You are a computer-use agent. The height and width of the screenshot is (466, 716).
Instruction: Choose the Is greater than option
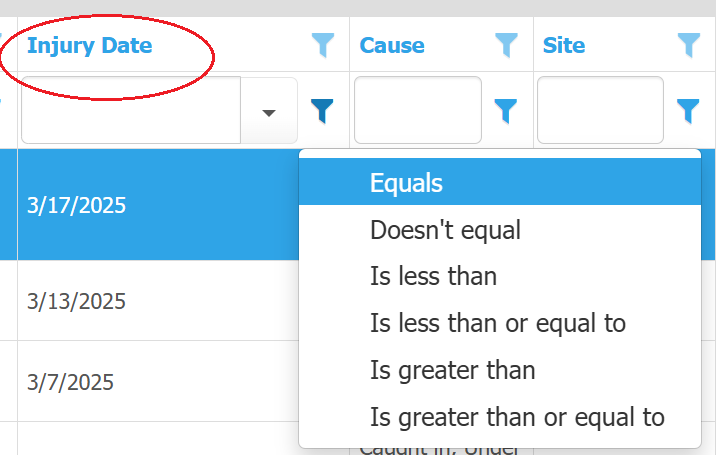pos(452,370)
